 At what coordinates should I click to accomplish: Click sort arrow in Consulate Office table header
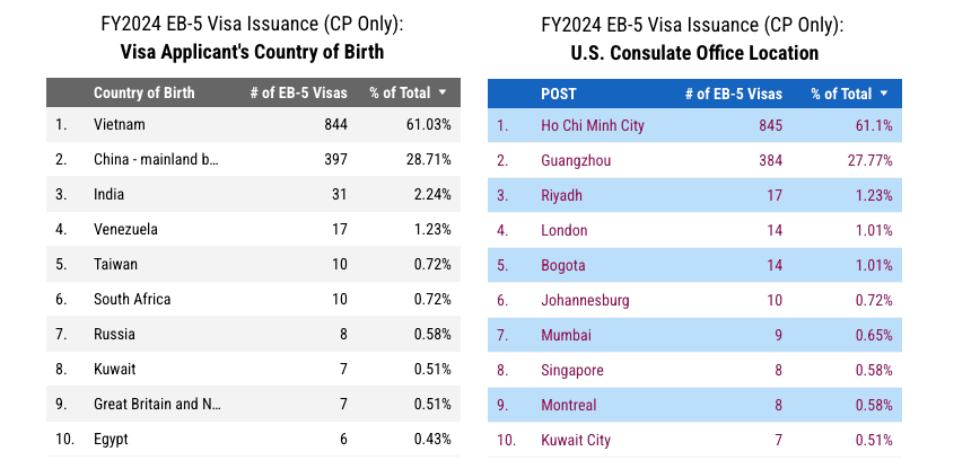[x=883, y=94]
